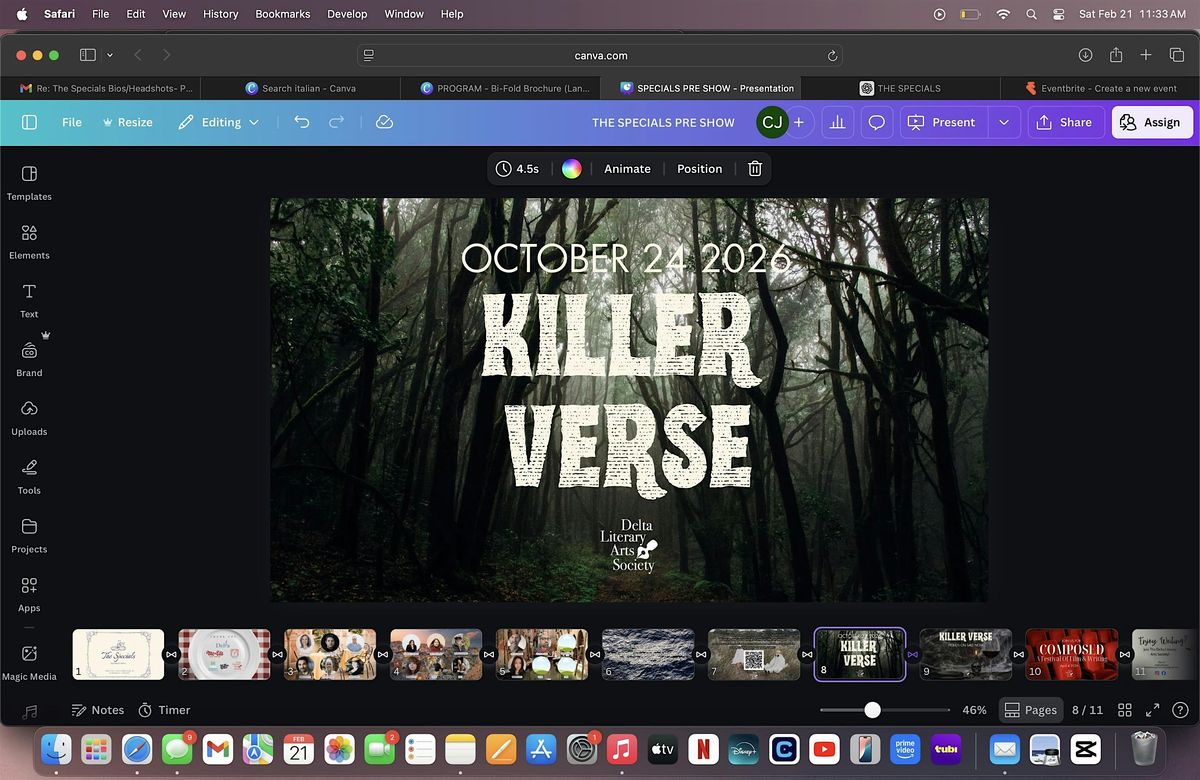This screenshot has width=1200, height=780.
Task: Select the Text tool in sidebar
Action: [29, 299]
